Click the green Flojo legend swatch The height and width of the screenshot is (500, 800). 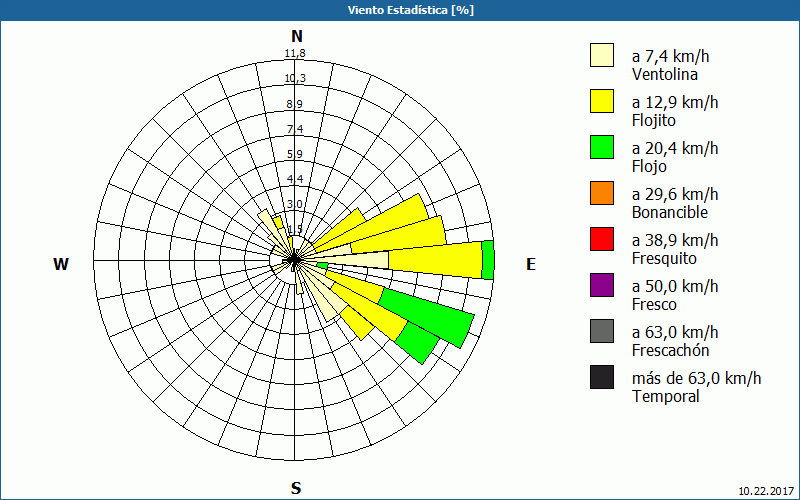[x=602, y=147]
